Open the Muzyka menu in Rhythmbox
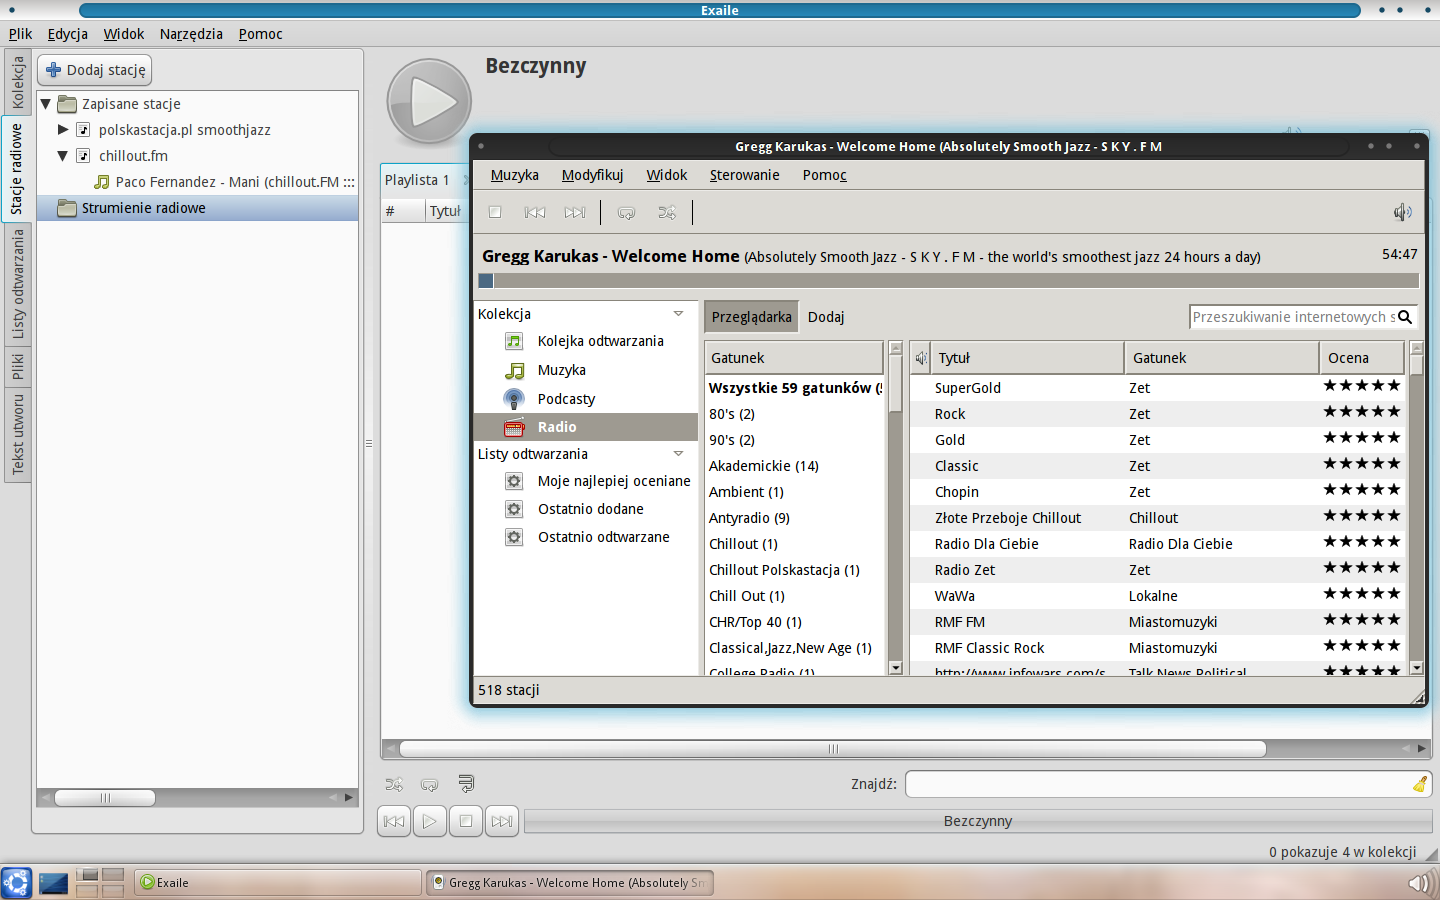This screenshot has height=900, width=1440. [x=514, y=175]
